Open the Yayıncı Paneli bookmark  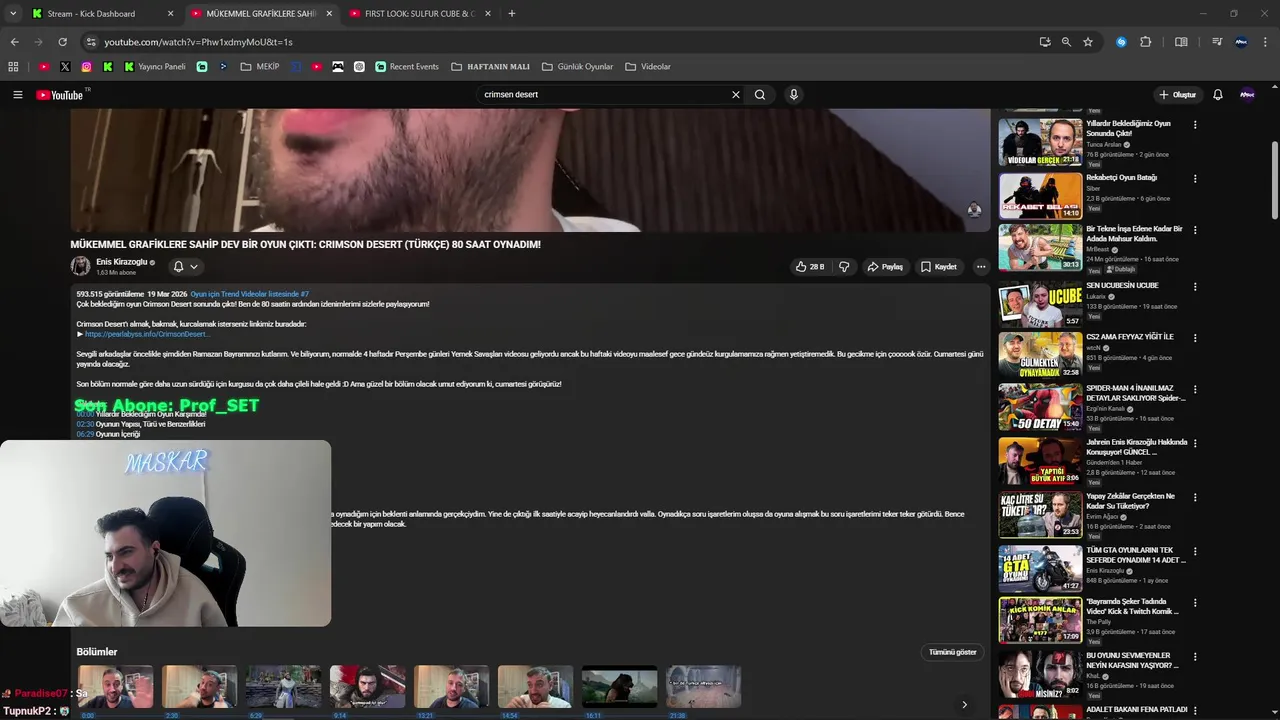tap(155, 67)
